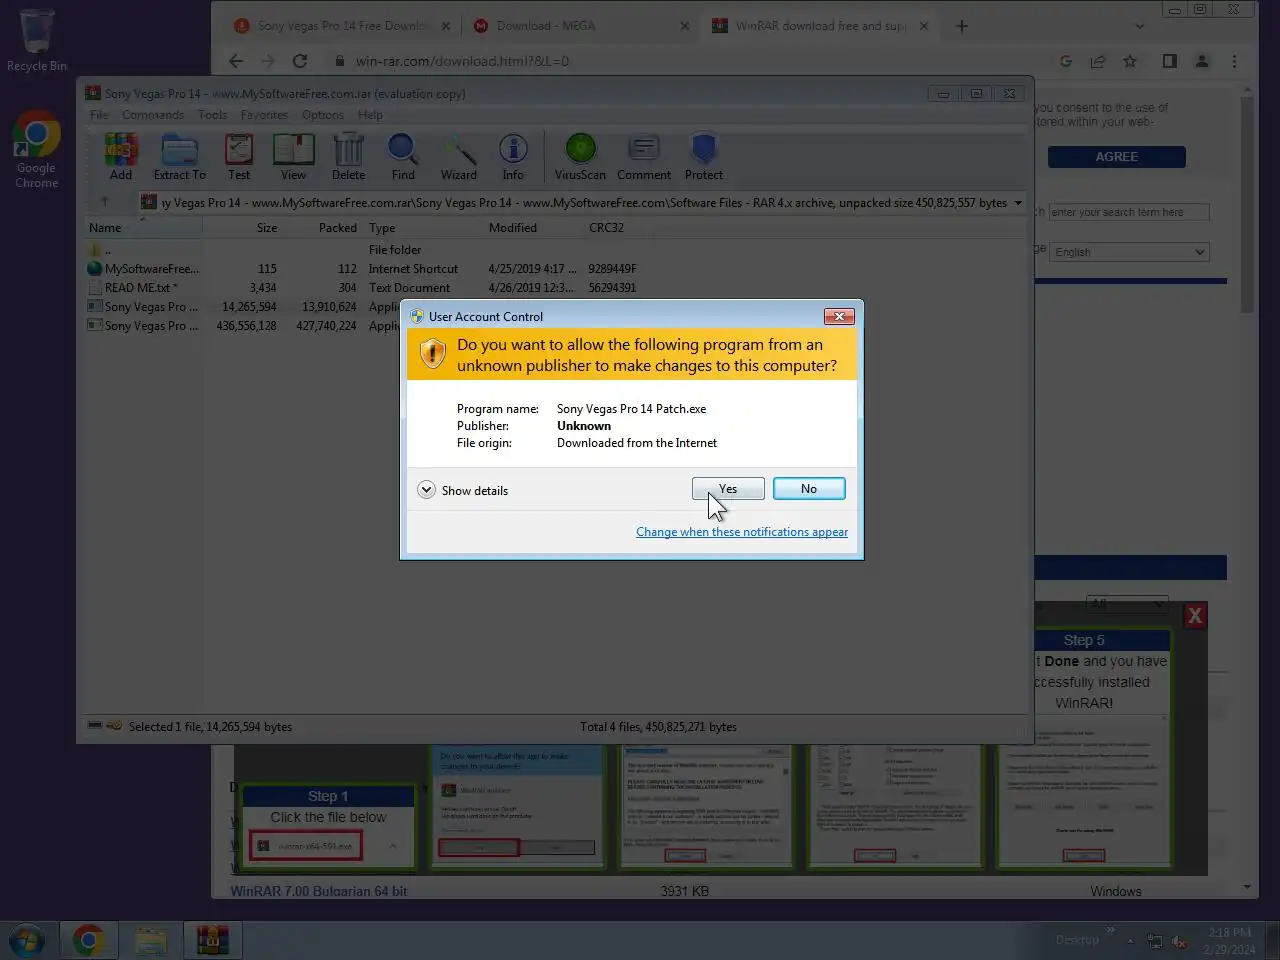This screenshot has width=1280, height=960.
Task: Click the Windows Start button
Action: (27, 940)
